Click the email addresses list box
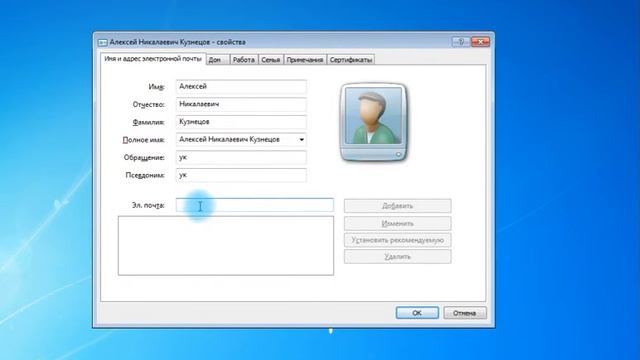The image size is (640, 360). [226, 246]
